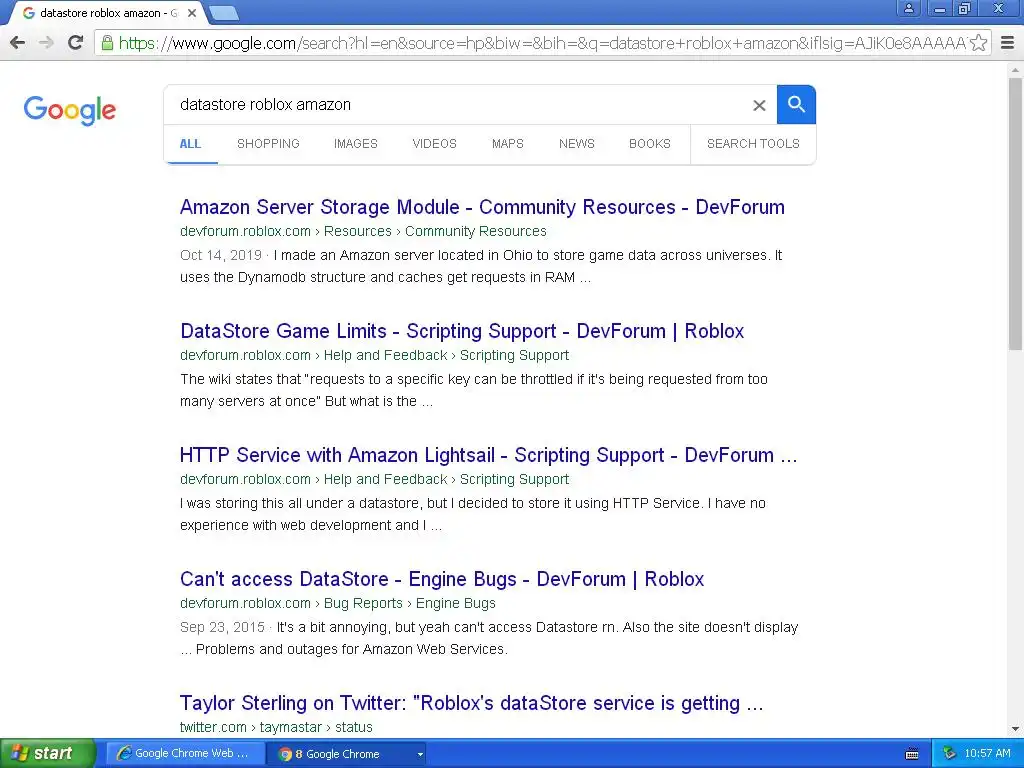Open the Windows start button
The height and width of the screenshot is (768, 1024).
pyautogui.click(x=46, y=753)
